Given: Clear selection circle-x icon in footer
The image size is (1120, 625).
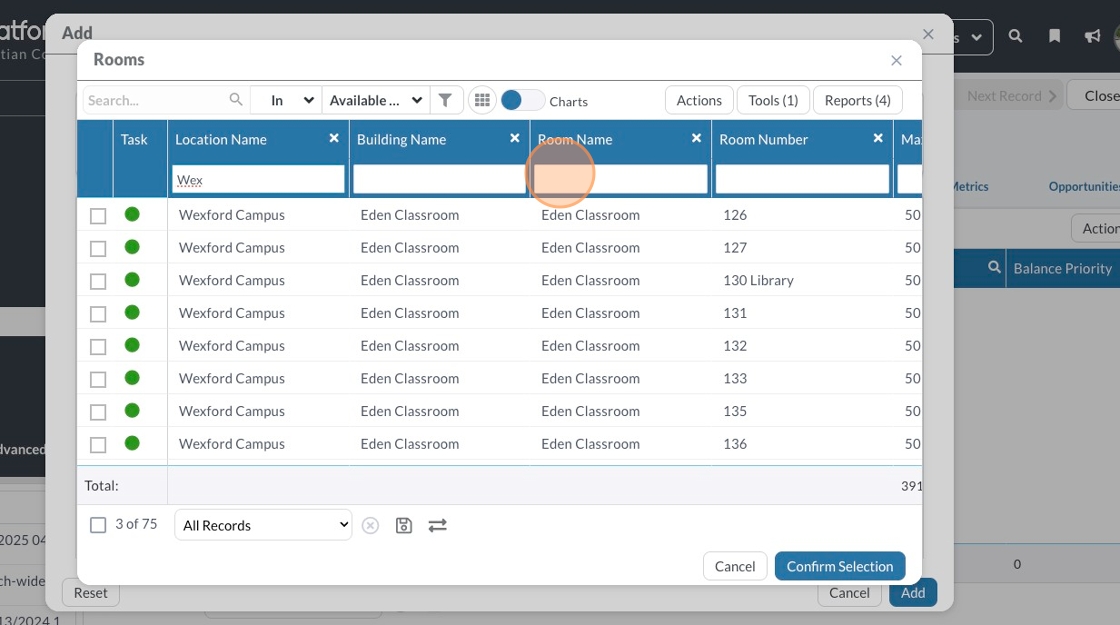Looking at the screenshot, I should [x=370, y=526].
